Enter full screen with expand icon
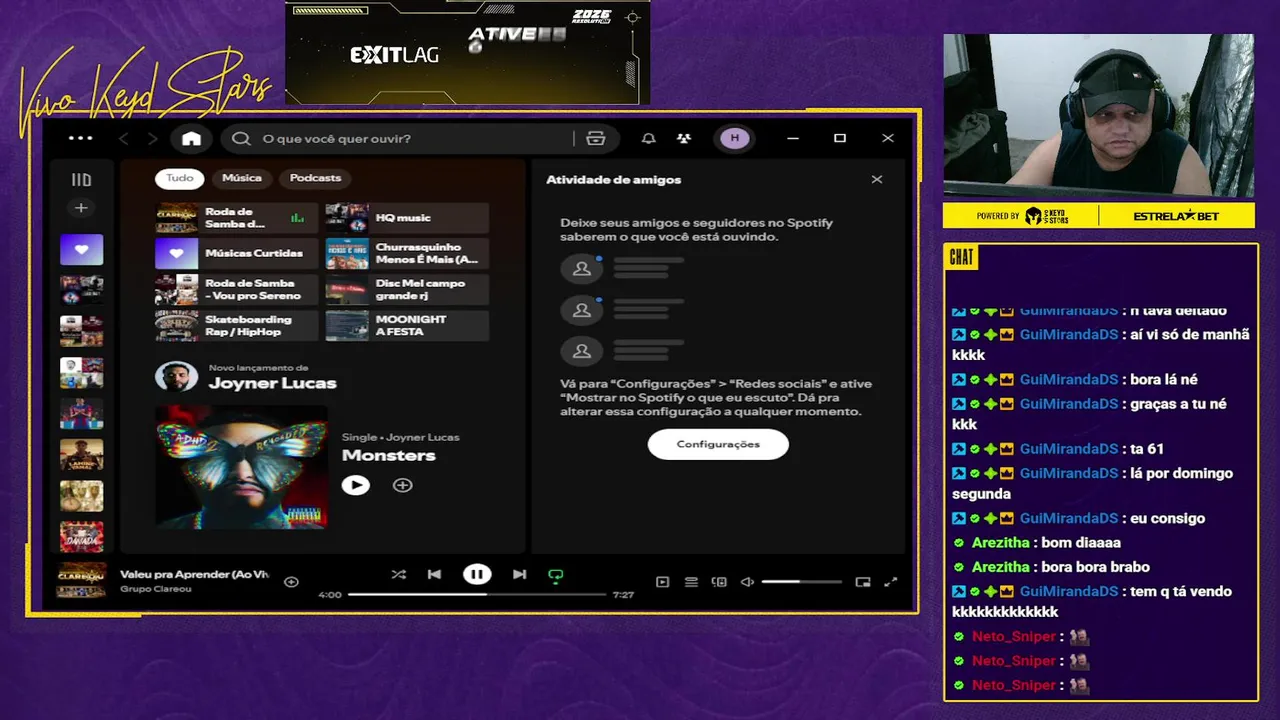 pyautogui.click(x=891, y=582)
